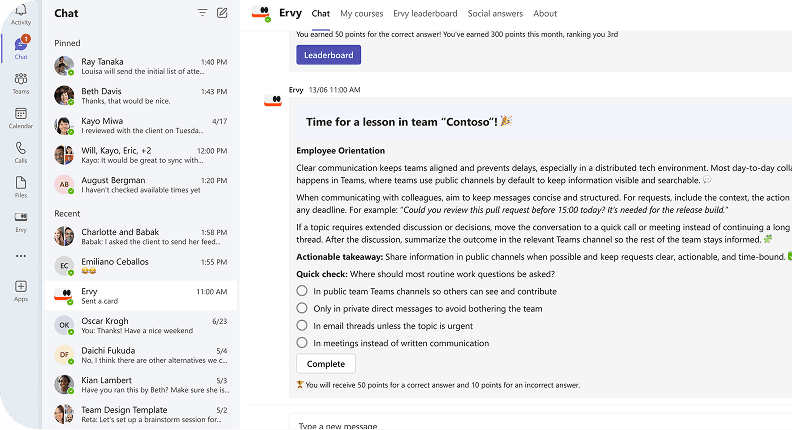
Task: Click the Pinned section label
Action: (x=67, y=43)
